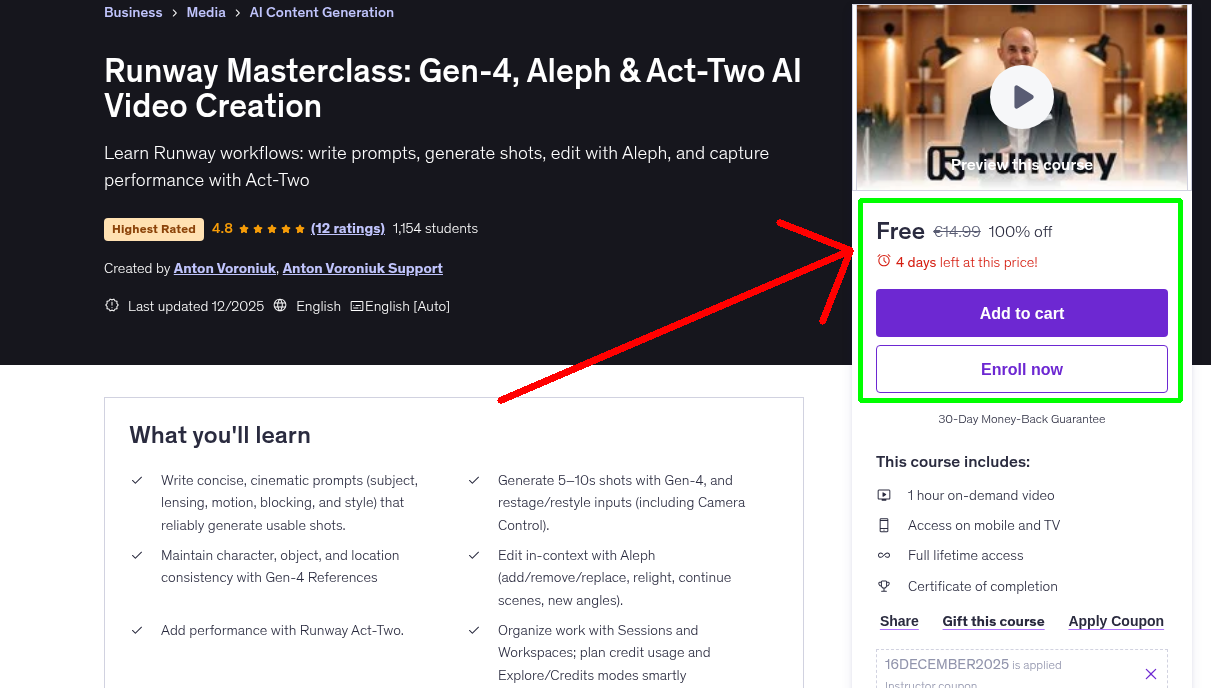Click the globe icon next to English
1211x688 pixels.
coord(280,305)
